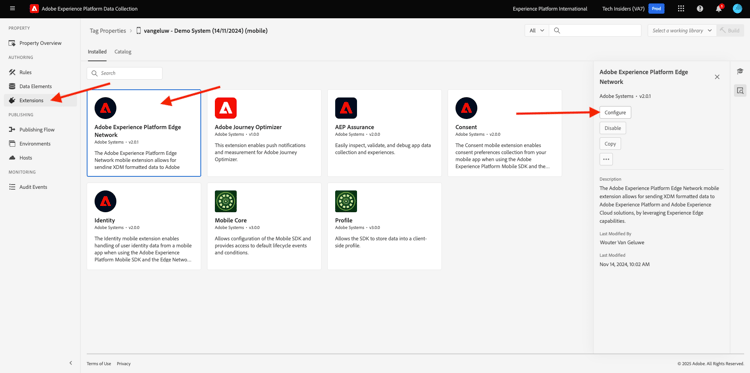Toggle the details panel icon on right rail
Viewport: 750px width, 373px height.
(x=740, y=90)
